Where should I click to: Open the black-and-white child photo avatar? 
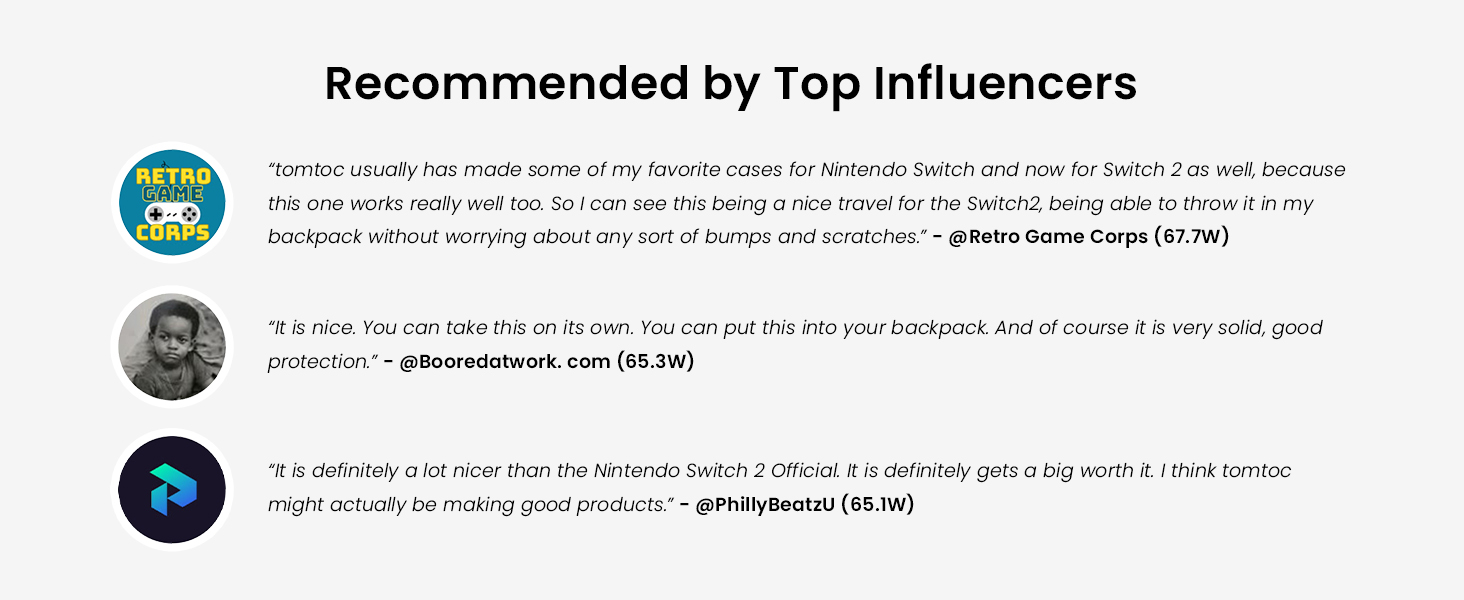pyautogui.click(x=172, y=347)
